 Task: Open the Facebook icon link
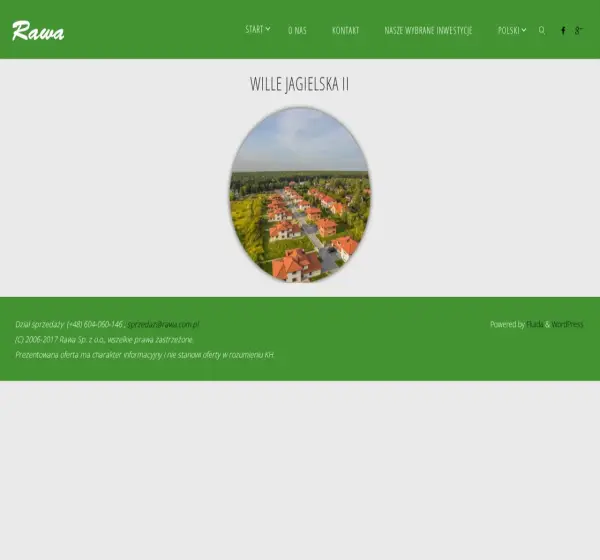[x=563, y=30]
